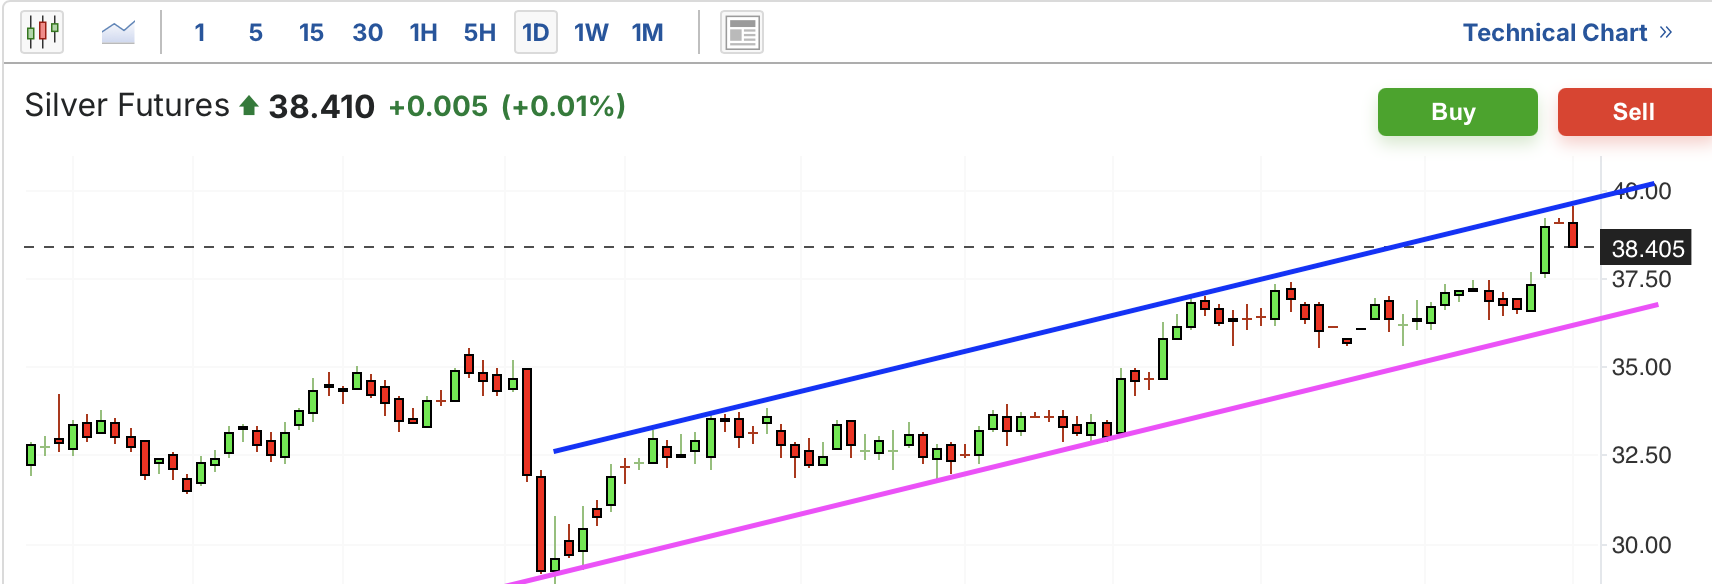Image resolution: width=1712 pixels, height=584 pixels.
Task: Switch to the area chart type icon
Action: tap(118, 33)
